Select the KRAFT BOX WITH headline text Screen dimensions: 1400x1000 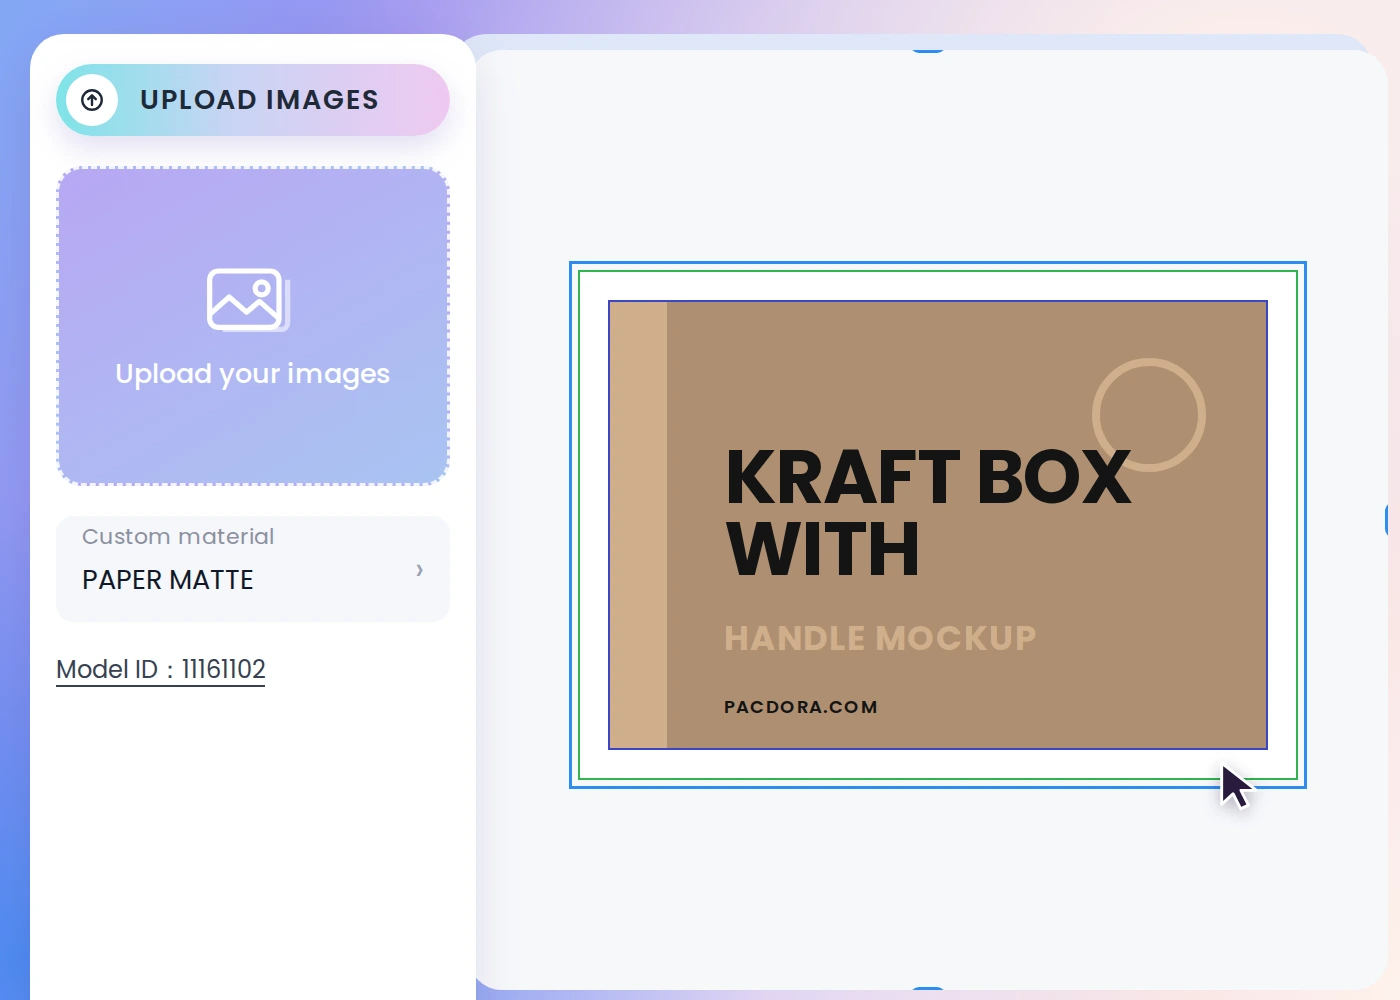[928, 512]
